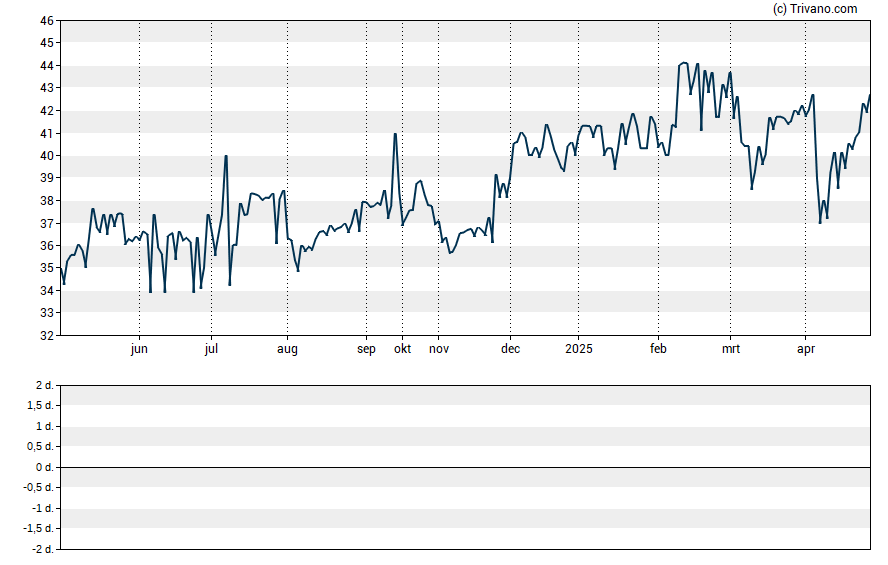
Task: Select the '1 d.' lower chart label
Action: click(45, 426)
